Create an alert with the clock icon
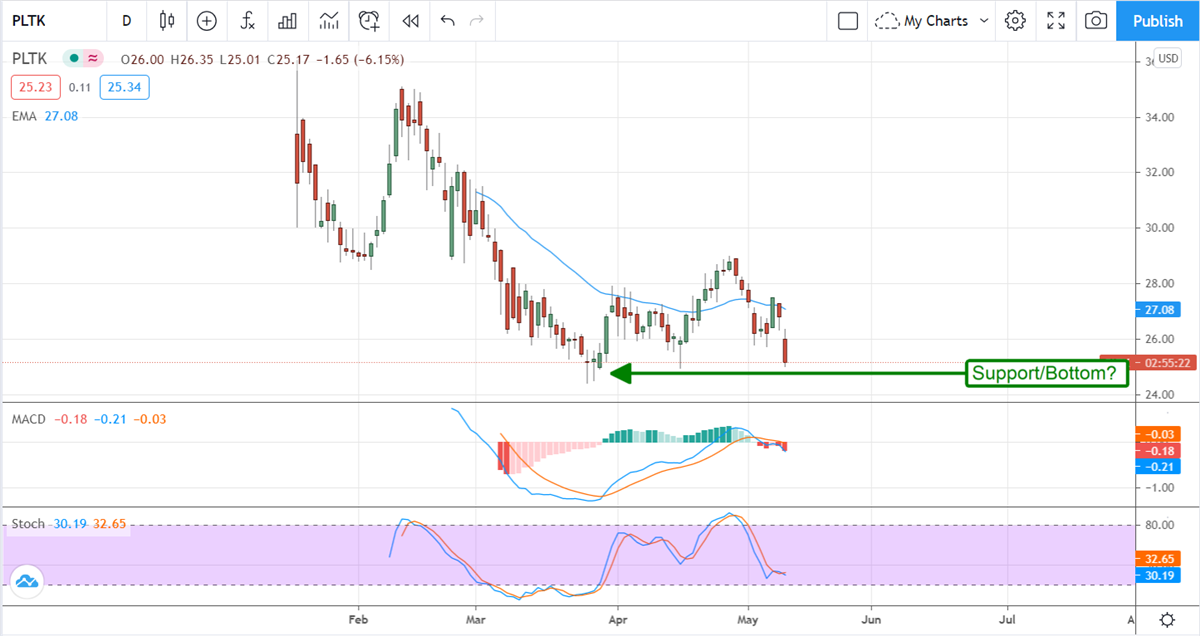The image size is (1200, 636). (369, 20)
